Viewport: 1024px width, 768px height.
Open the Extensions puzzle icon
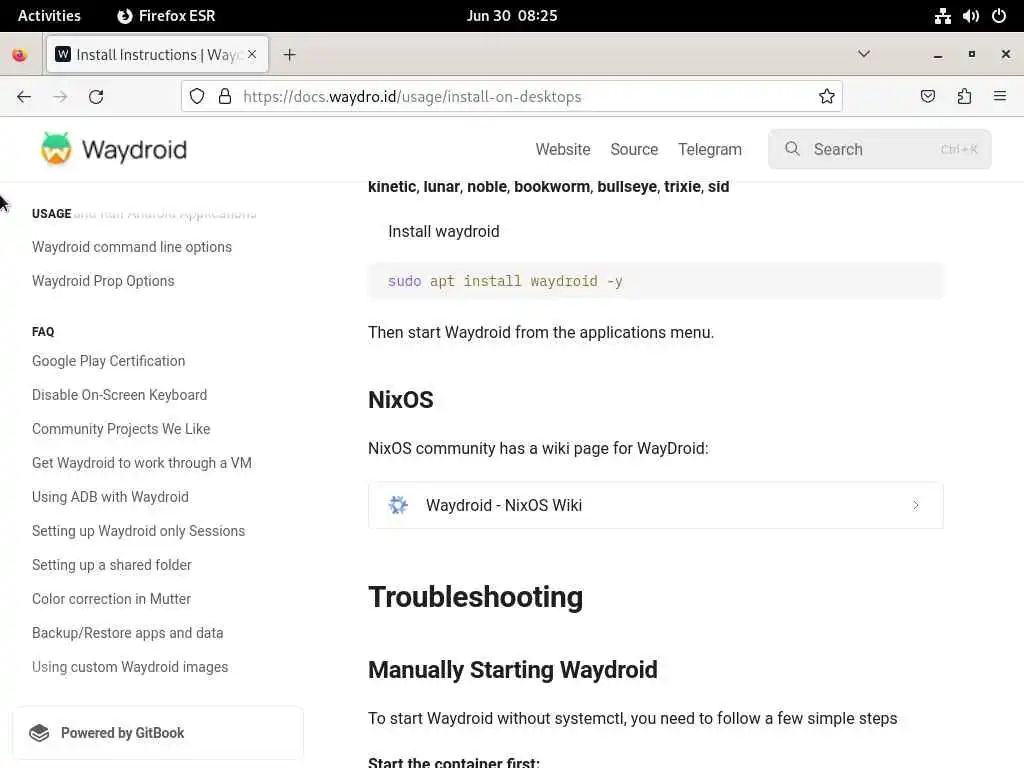point(964,97)
